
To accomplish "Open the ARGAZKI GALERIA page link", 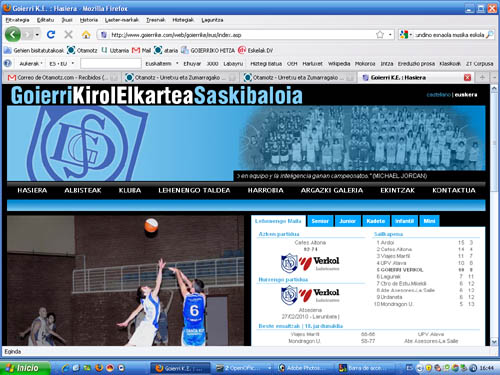I will pyautogui.click(x=332, y=190).
